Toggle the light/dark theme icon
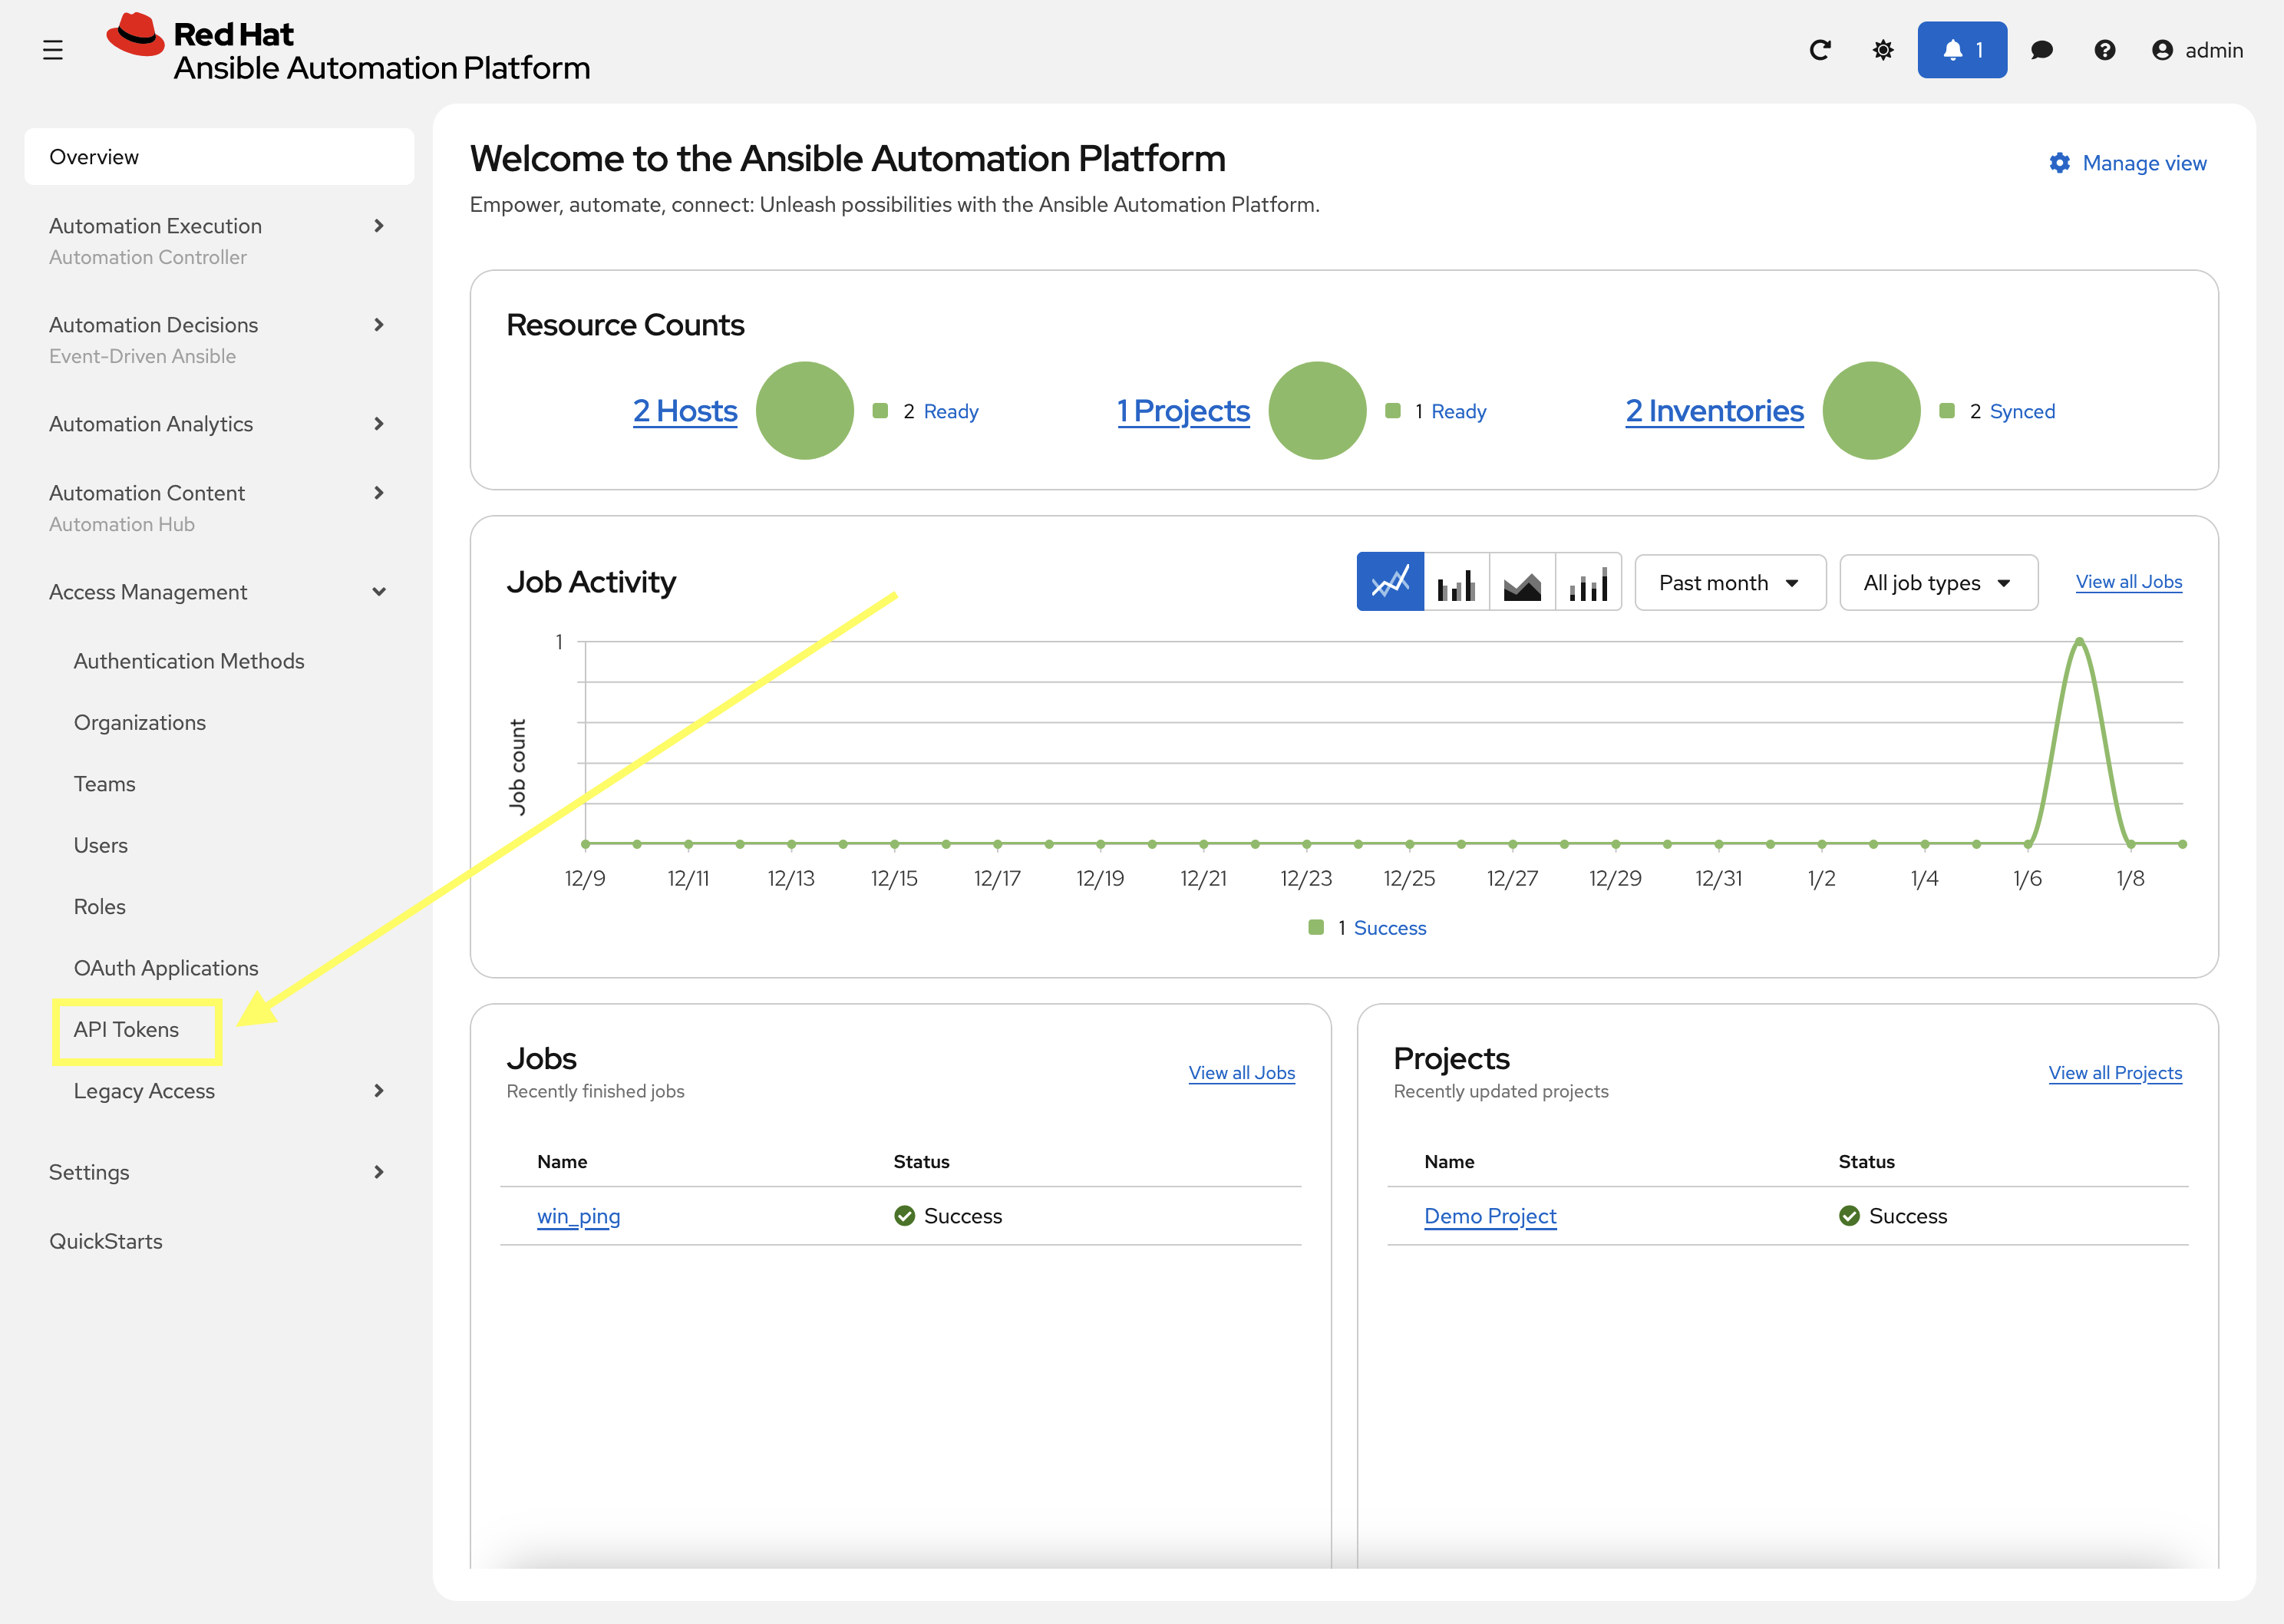 click(x=1883, y=50)
